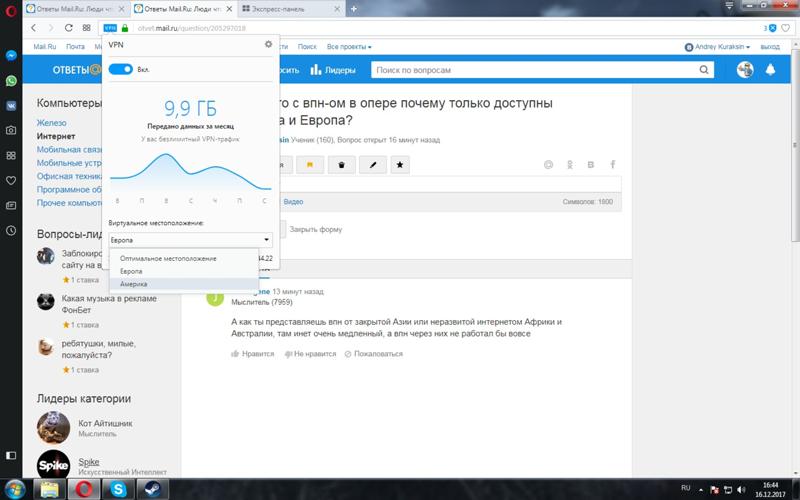The height and width of the screenshot is (500, 800).
Task: Dislike the answer with Не нравится
Action: (x=310, y=354)
